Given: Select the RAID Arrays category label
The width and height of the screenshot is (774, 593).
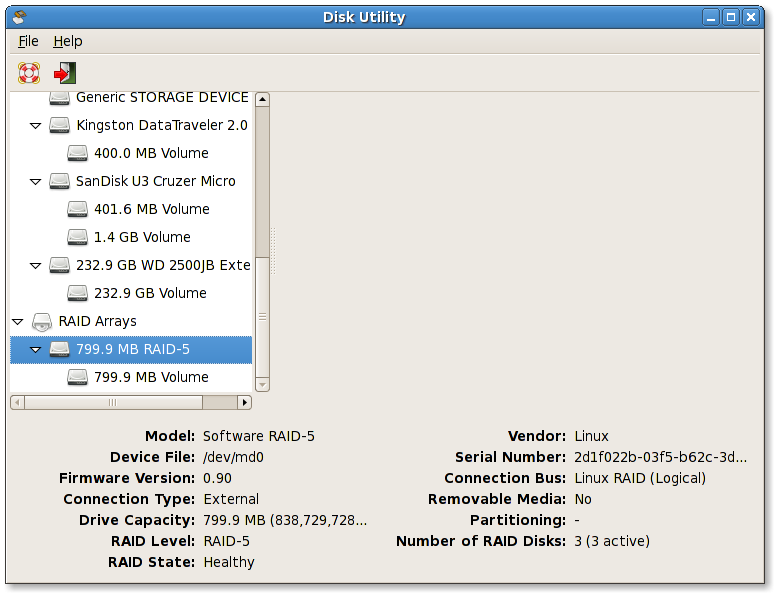Looking at the screenshot, I should pos(98,321).
